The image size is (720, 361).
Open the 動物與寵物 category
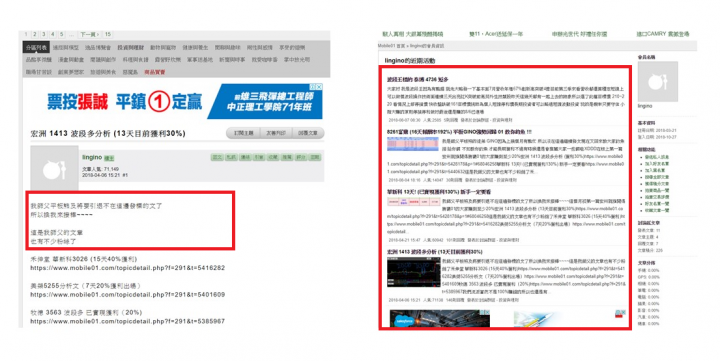tap(163, 47)
